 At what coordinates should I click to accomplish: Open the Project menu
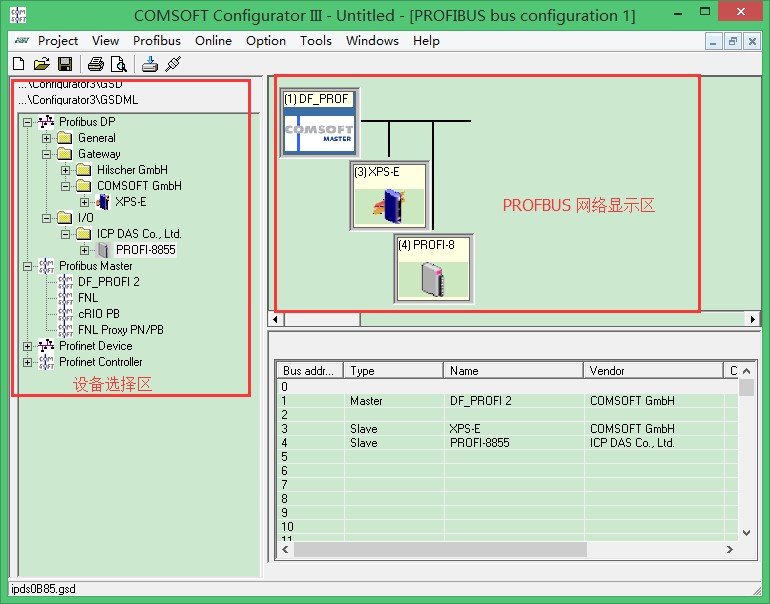(x=58, y=41)
